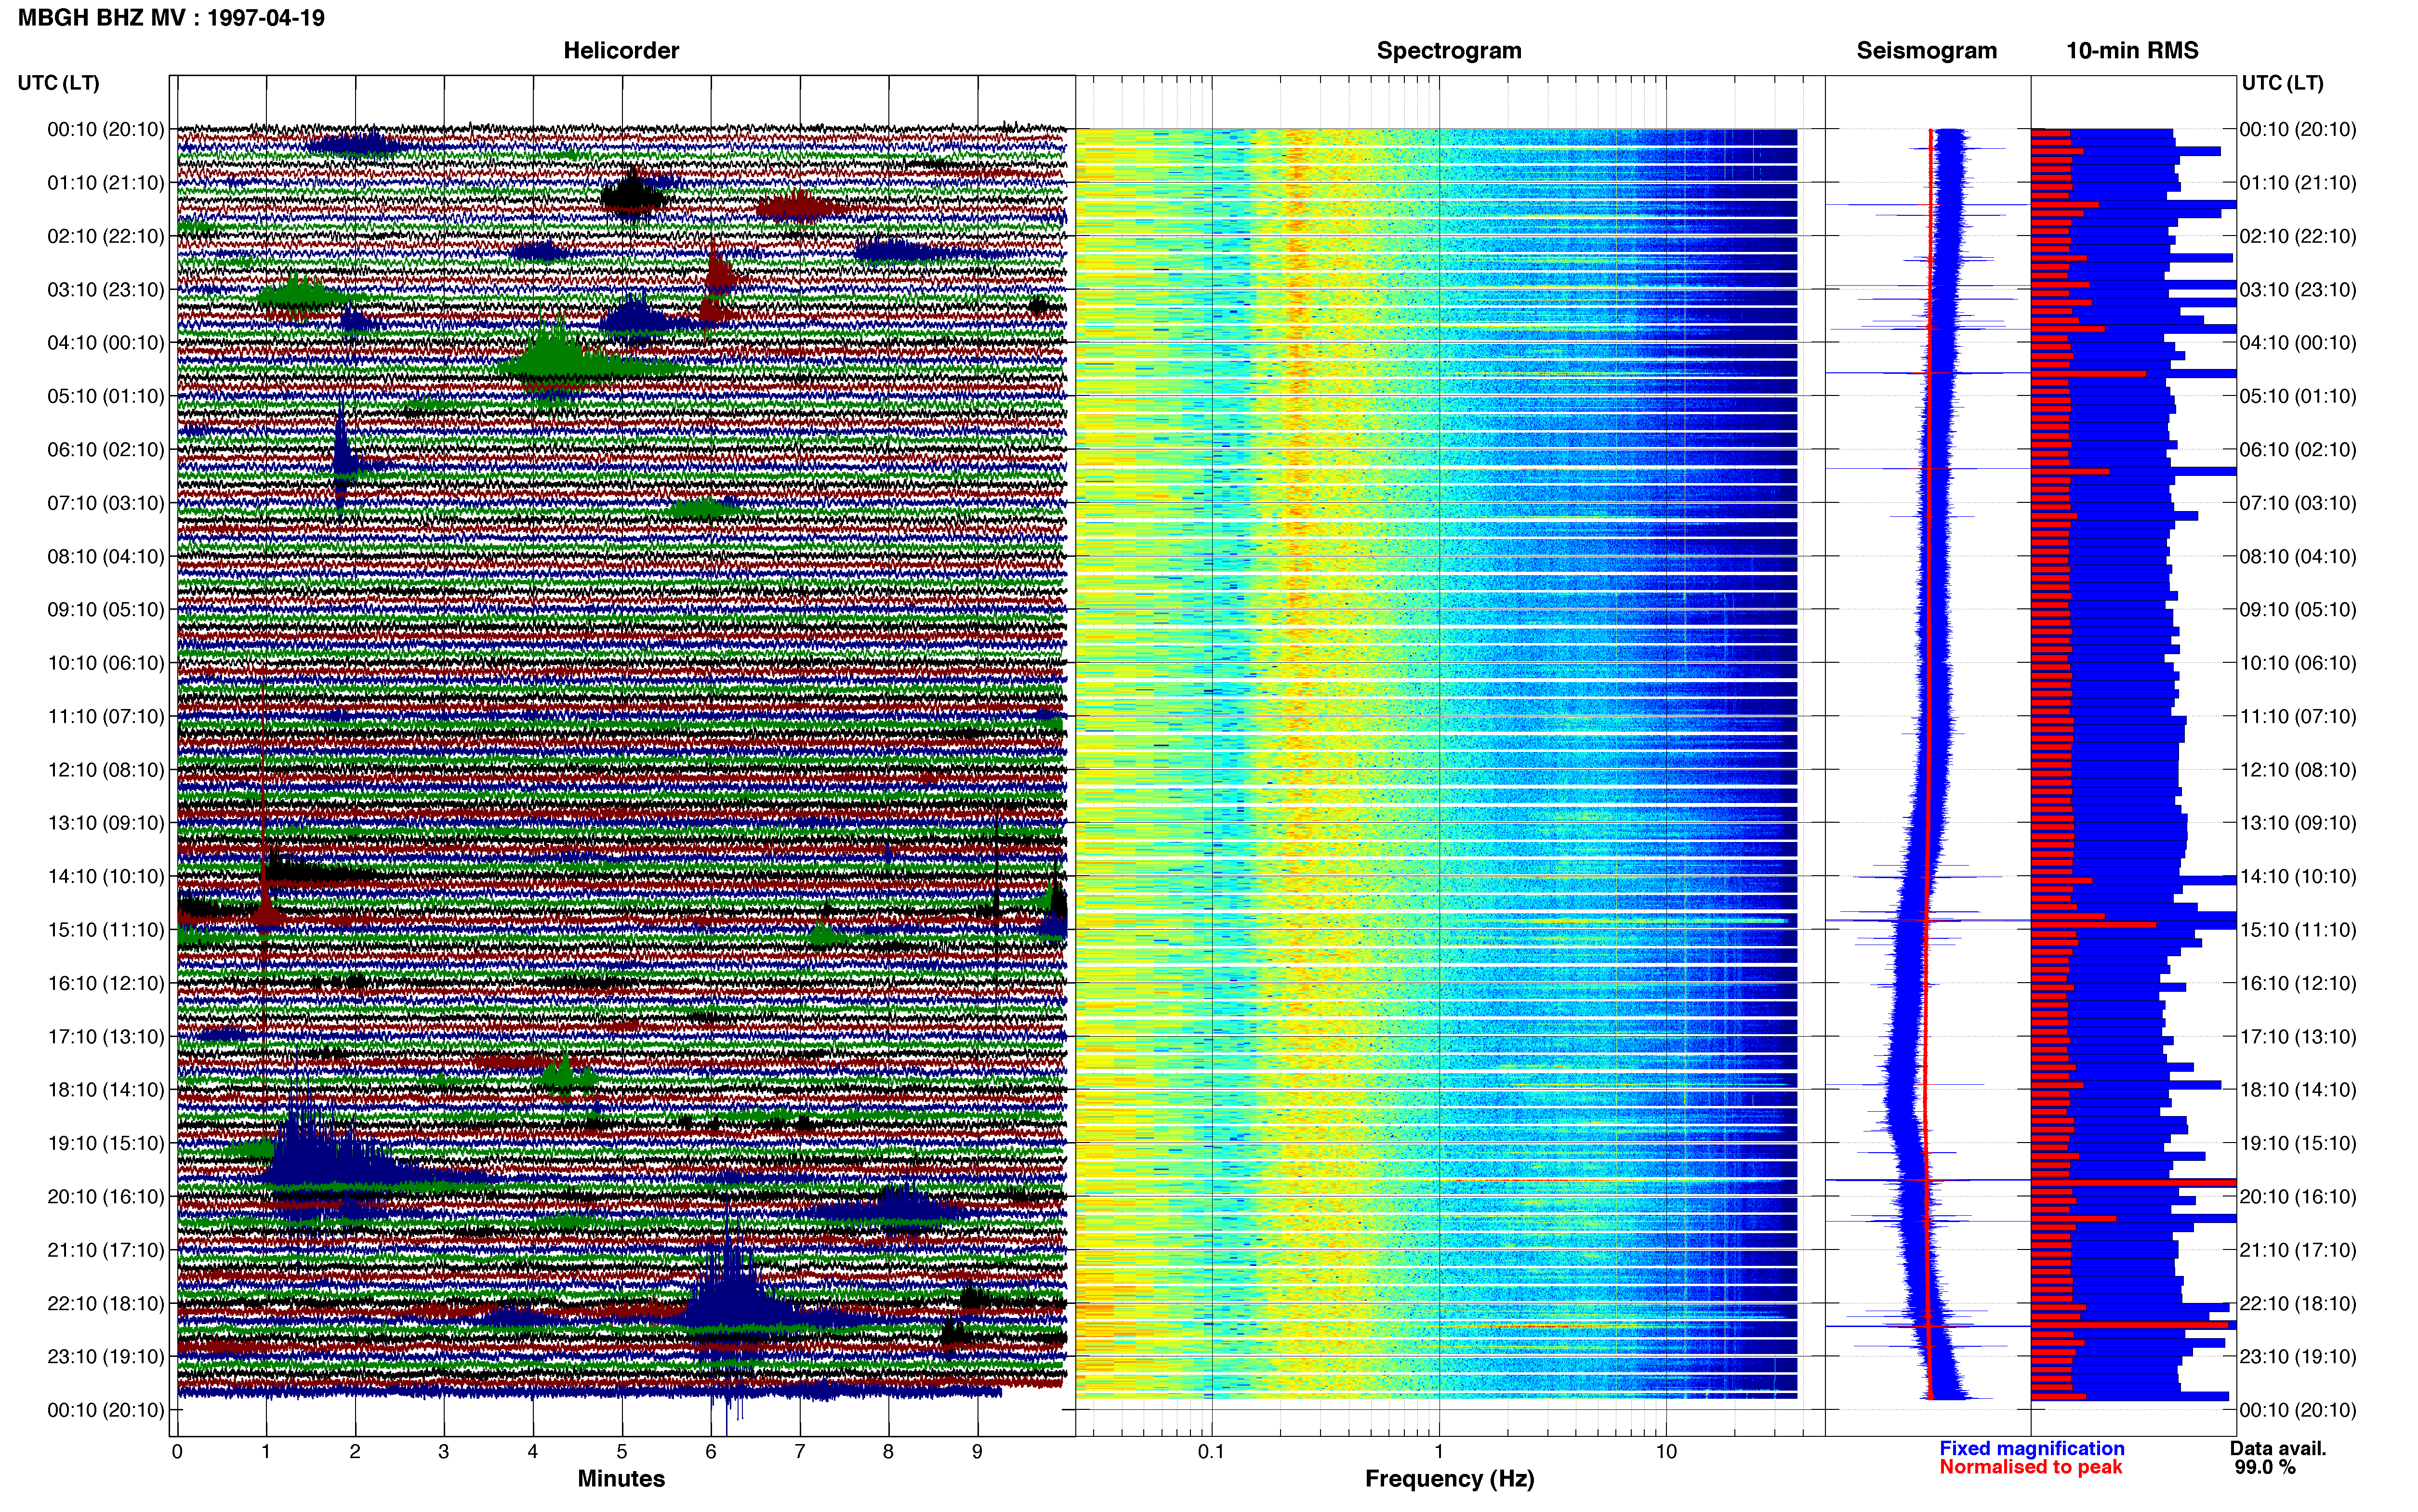
Task: Click the 0.1 frequency tick label
Action: [x=1211, y=1452]
